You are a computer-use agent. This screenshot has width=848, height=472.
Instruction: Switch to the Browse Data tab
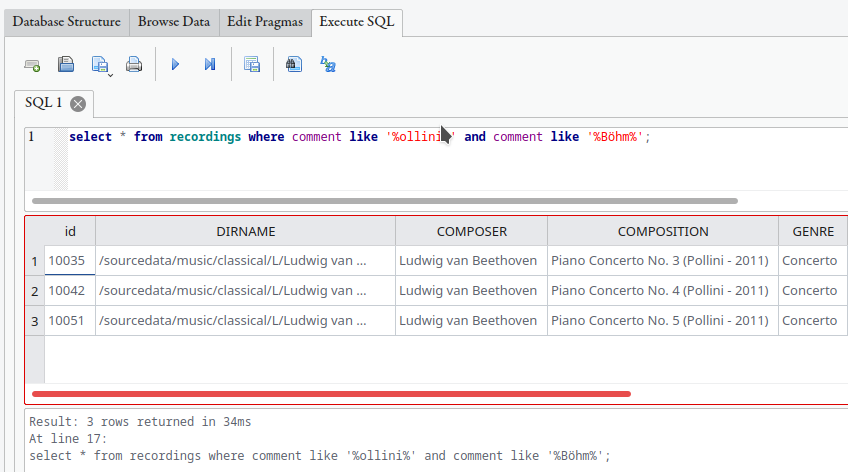174,21
